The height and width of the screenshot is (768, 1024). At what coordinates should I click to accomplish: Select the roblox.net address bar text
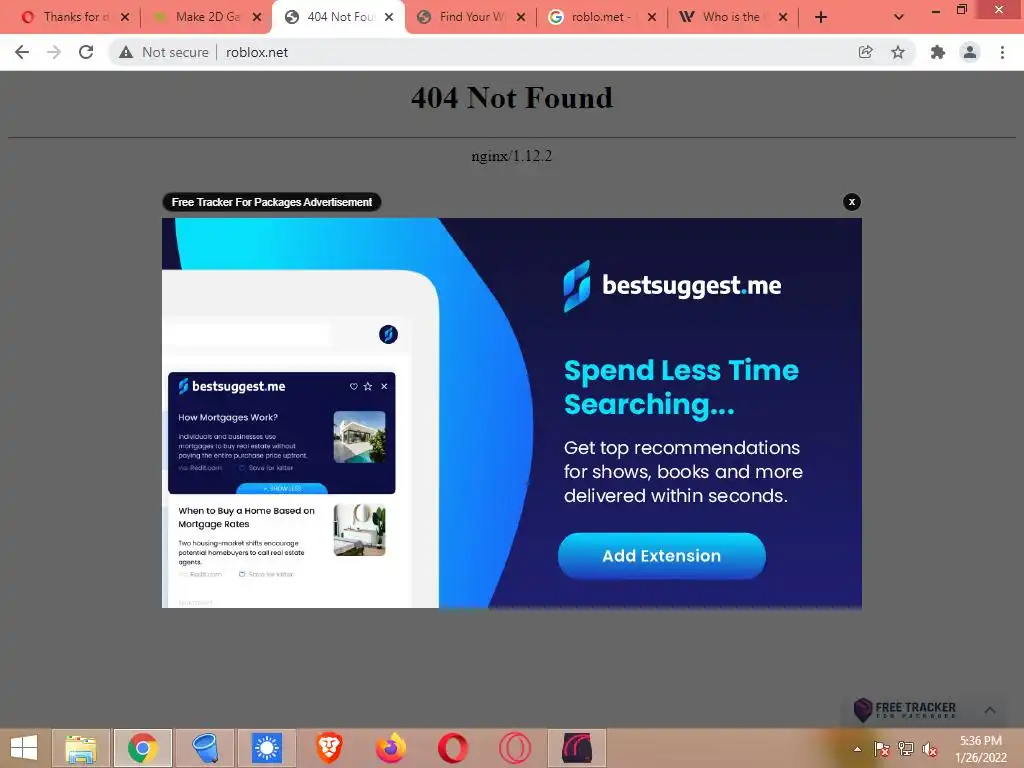(x=257, y=52)
